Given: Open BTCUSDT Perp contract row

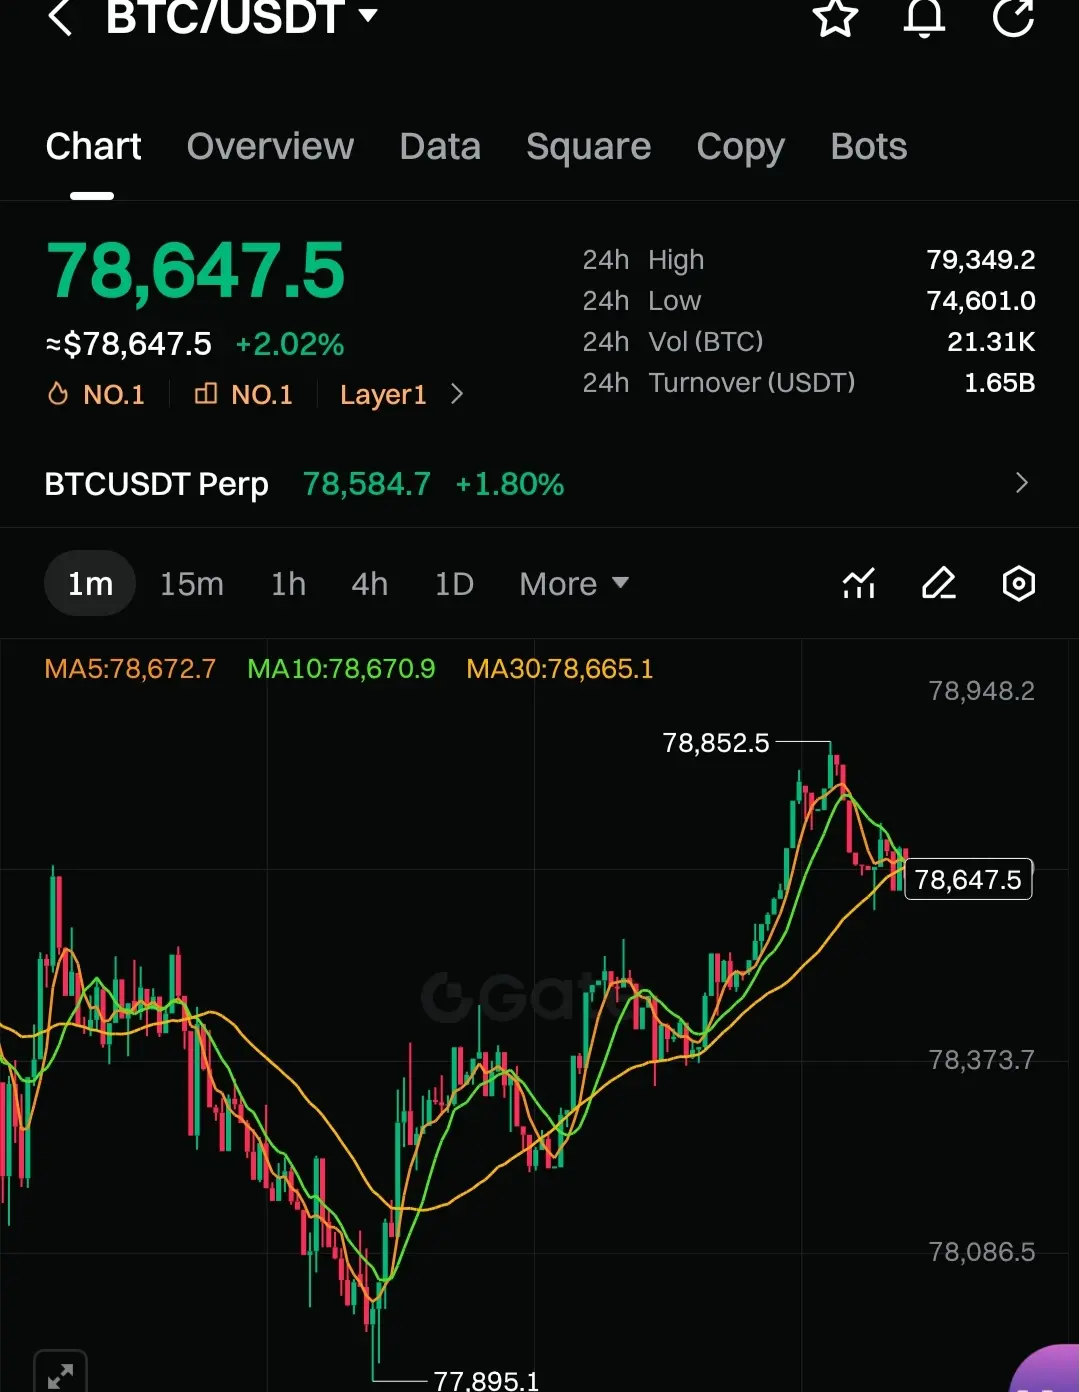Looking at the screenshot, I should click(x=539, y=484).
